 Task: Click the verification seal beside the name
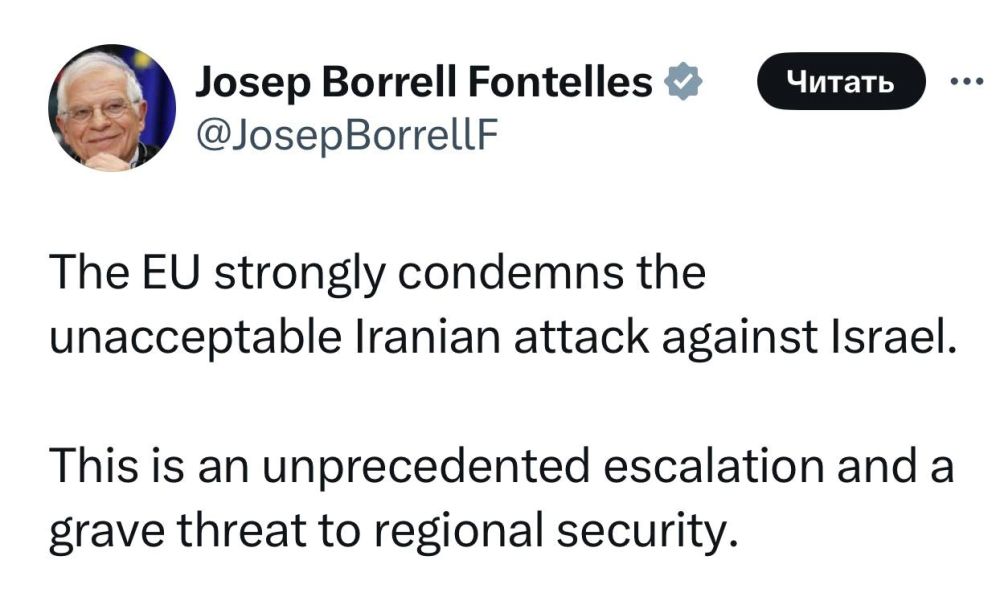[x=684, y=83]
